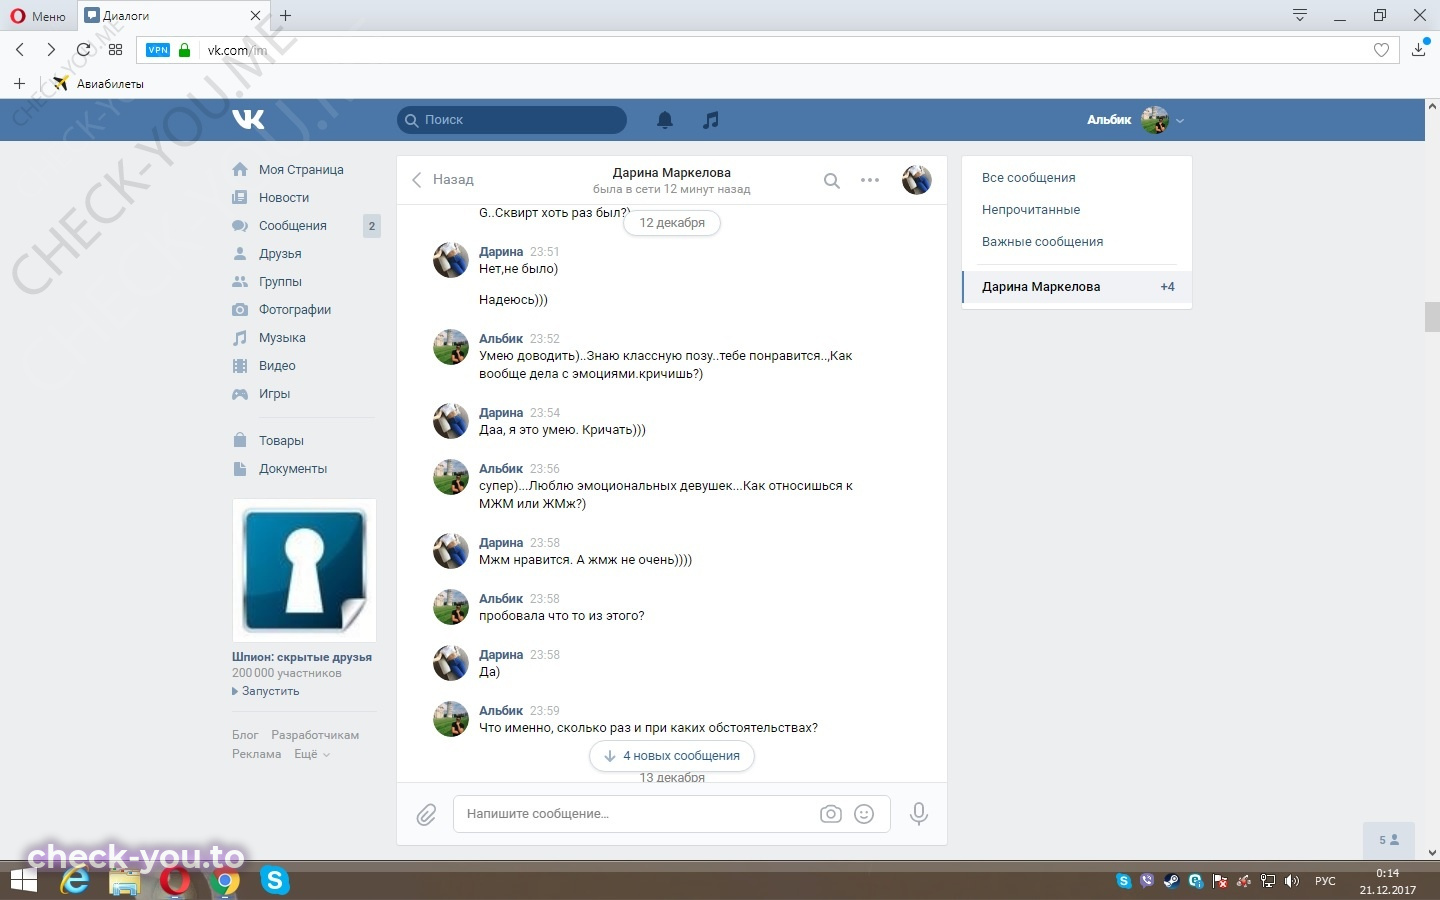Image resolution: width=1440 pixels, height=900 pixels.
Task: Click the VK logo in header
Action: click(x=248, y=120)
